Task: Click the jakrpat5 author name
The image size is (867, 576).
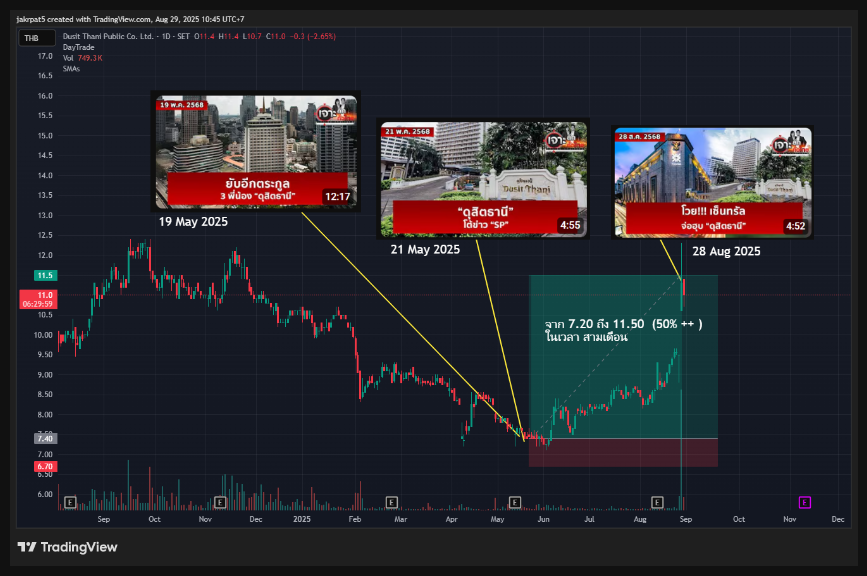Action: pos(37,19)
